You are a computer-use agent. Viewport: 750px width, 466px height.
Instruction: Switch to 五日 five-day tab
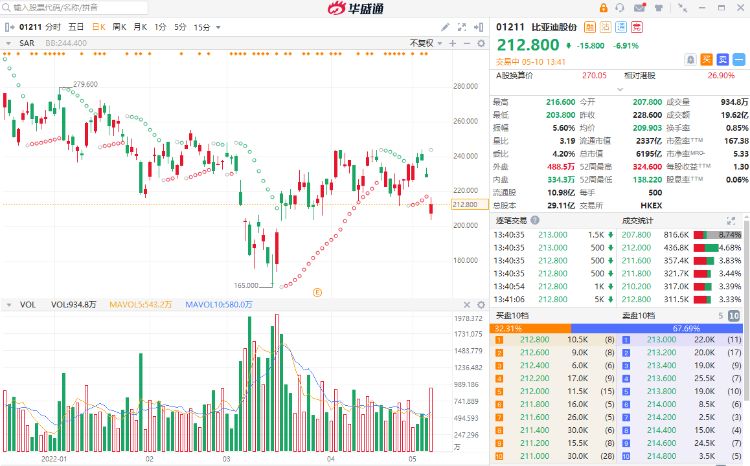click(x=76, y=27)
